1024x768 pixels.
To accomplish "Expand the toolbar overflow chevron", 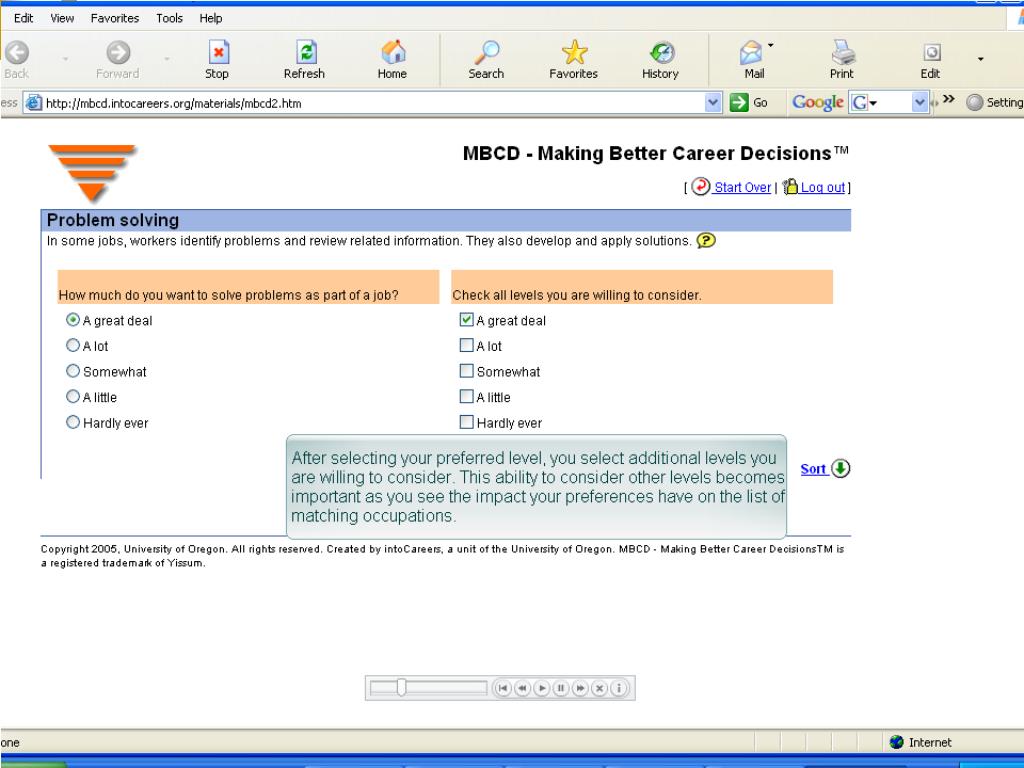I will [948, 99].
